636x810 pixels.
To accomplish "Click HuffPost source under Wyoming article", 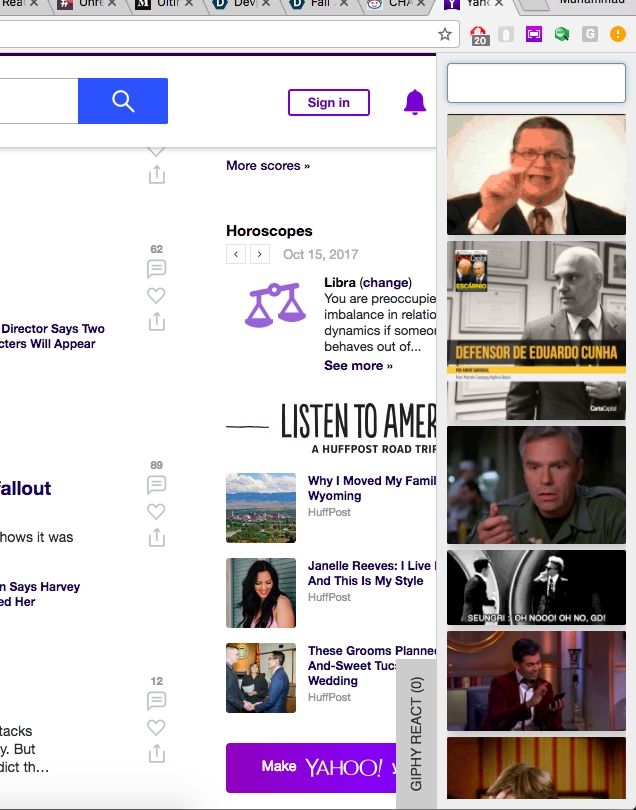I will pos(329,512).
